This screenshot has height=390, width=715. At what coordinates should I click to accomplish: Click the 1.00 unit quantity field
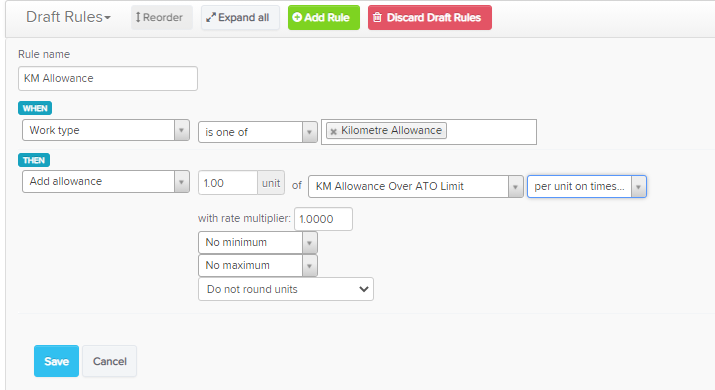(228, 183)
